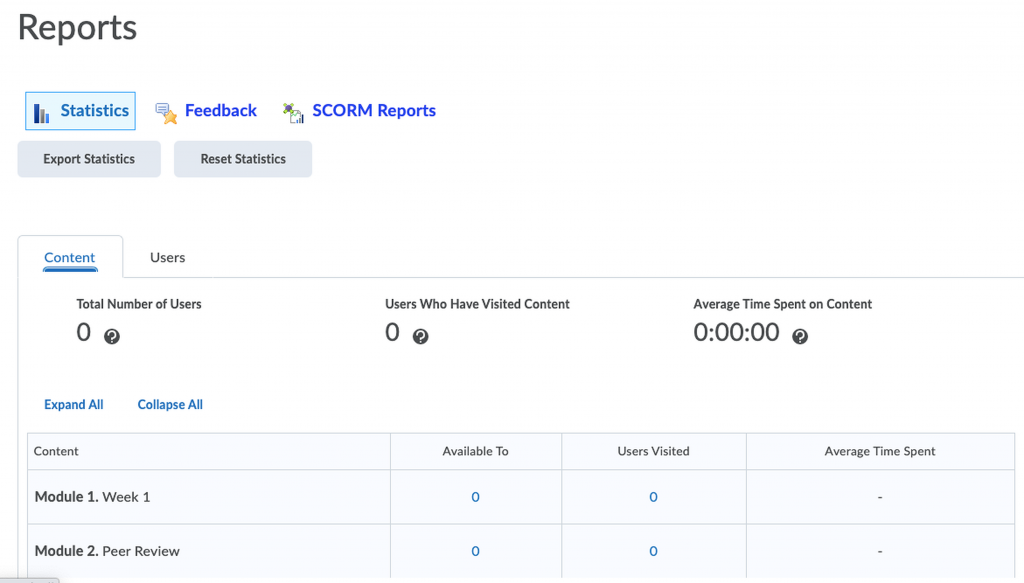The image size is (1024, 583).
Task: Open the Feedback reports link
Action: (x=221, y=110)
